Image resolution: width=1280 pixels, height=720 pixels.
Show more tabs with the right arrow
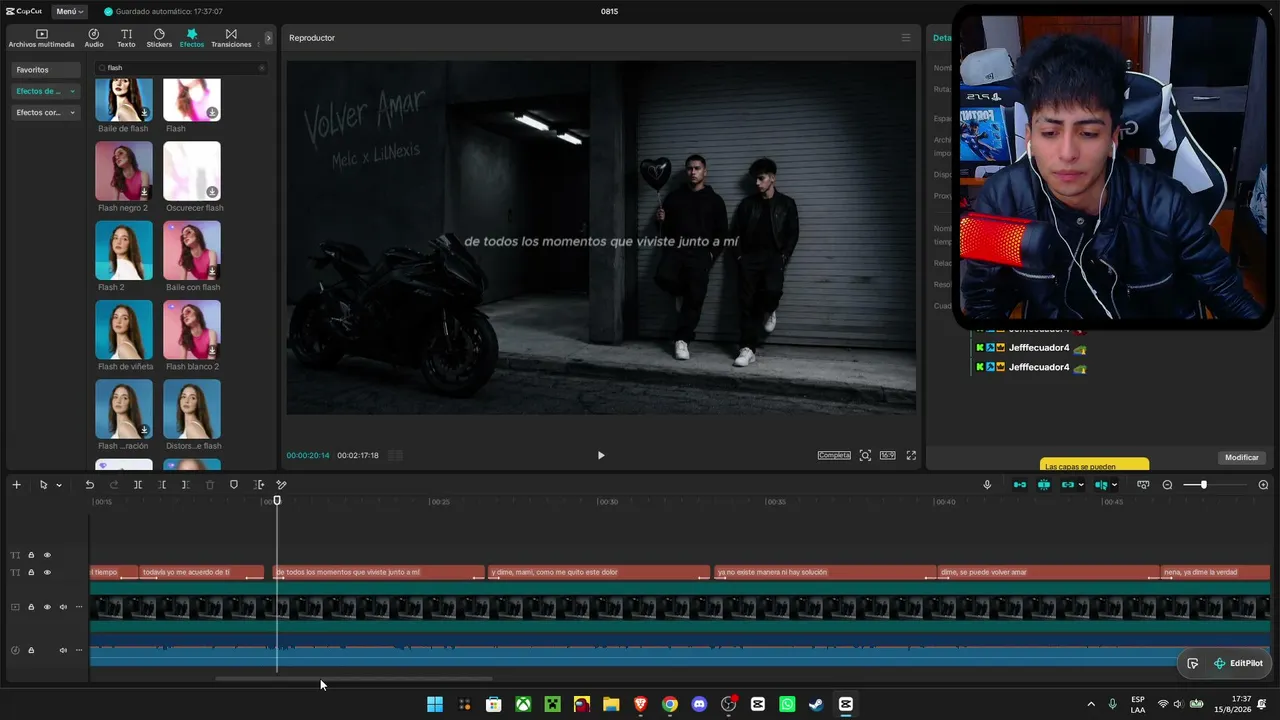pos(268,38)
